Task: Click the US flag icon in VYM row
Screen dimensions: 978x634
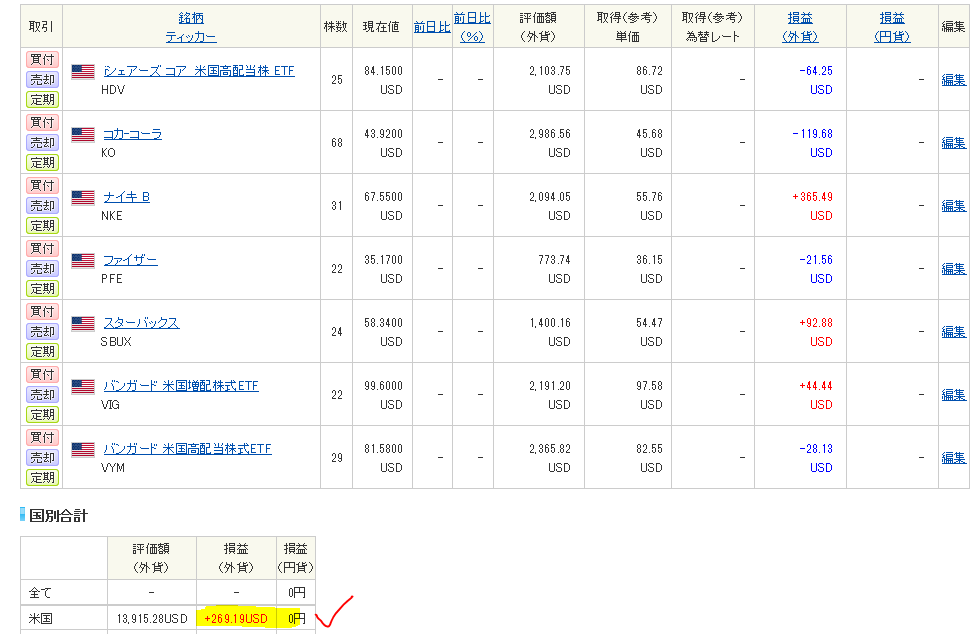Action: 83,450
